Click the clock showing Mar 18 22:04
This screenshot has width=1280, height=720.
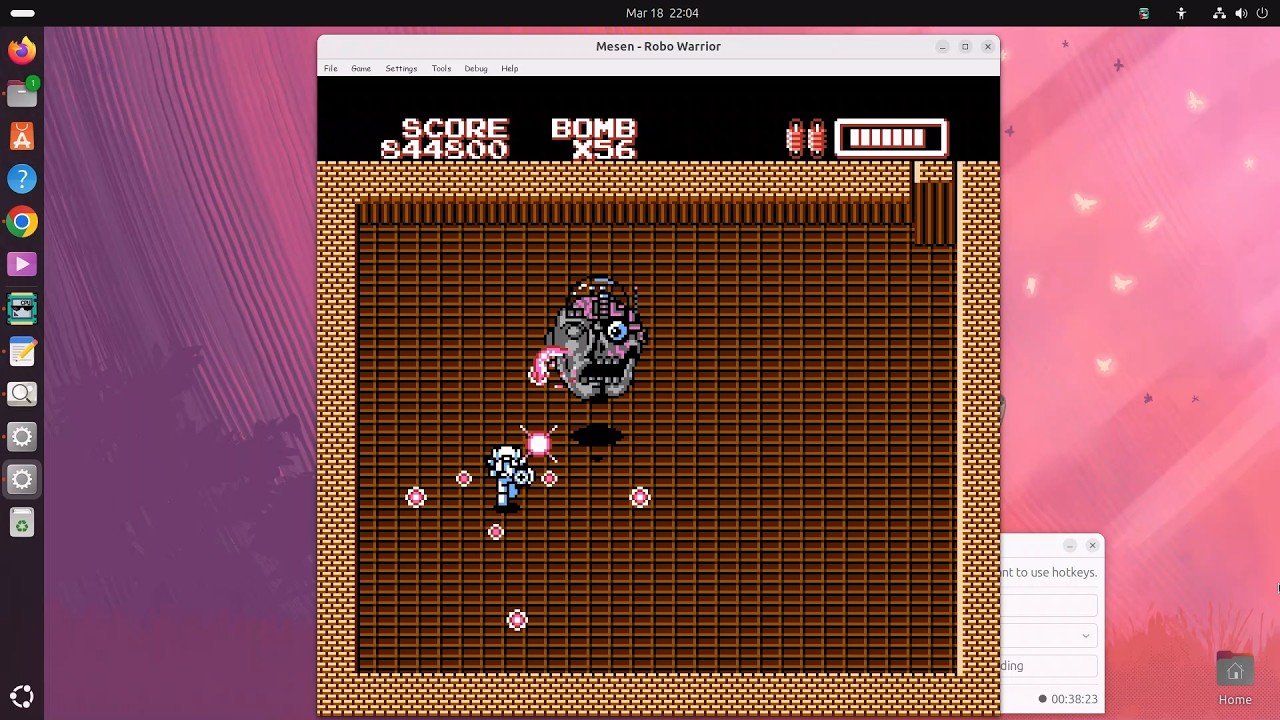662,13
